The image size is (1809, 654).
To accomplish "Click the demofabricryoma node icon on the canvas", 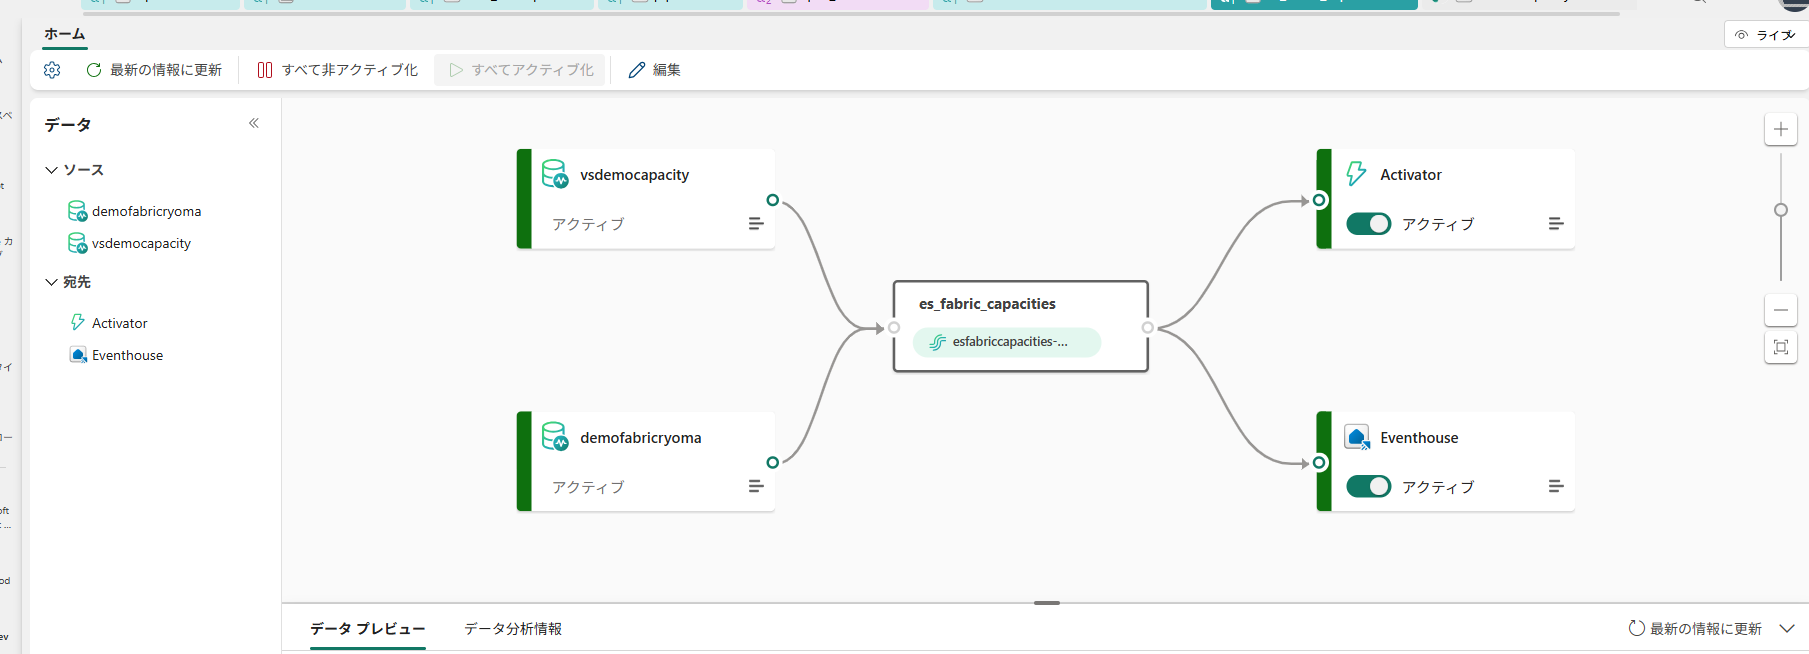I will click(x=555, y=437).
